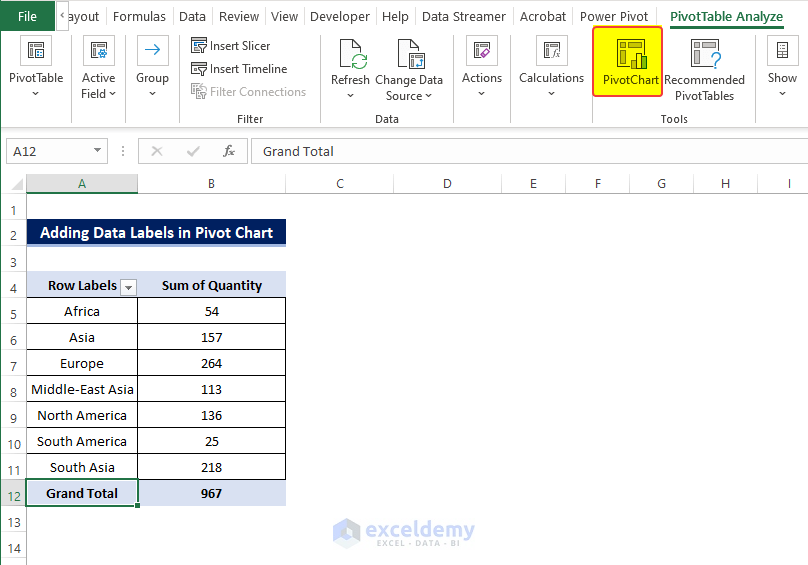
Task: Select the title cell Adding Data Labels
Action: [x=156, y=232]
